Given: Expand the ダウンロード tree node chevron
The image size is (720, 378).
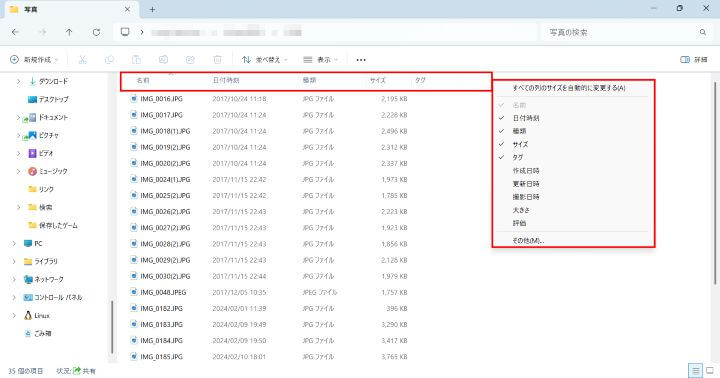Looking at the screenshot, I should pos(18,81).
